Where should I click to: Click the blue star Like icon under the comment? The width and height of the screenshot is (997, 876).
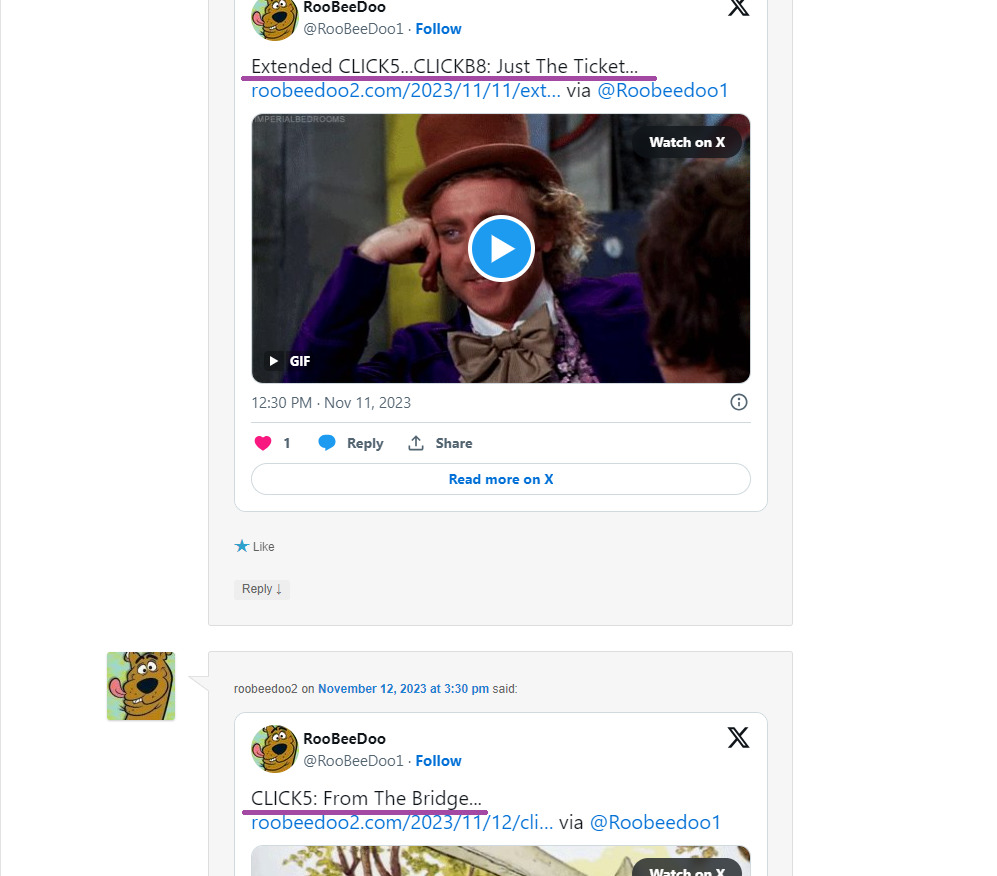tap(242, 546)
